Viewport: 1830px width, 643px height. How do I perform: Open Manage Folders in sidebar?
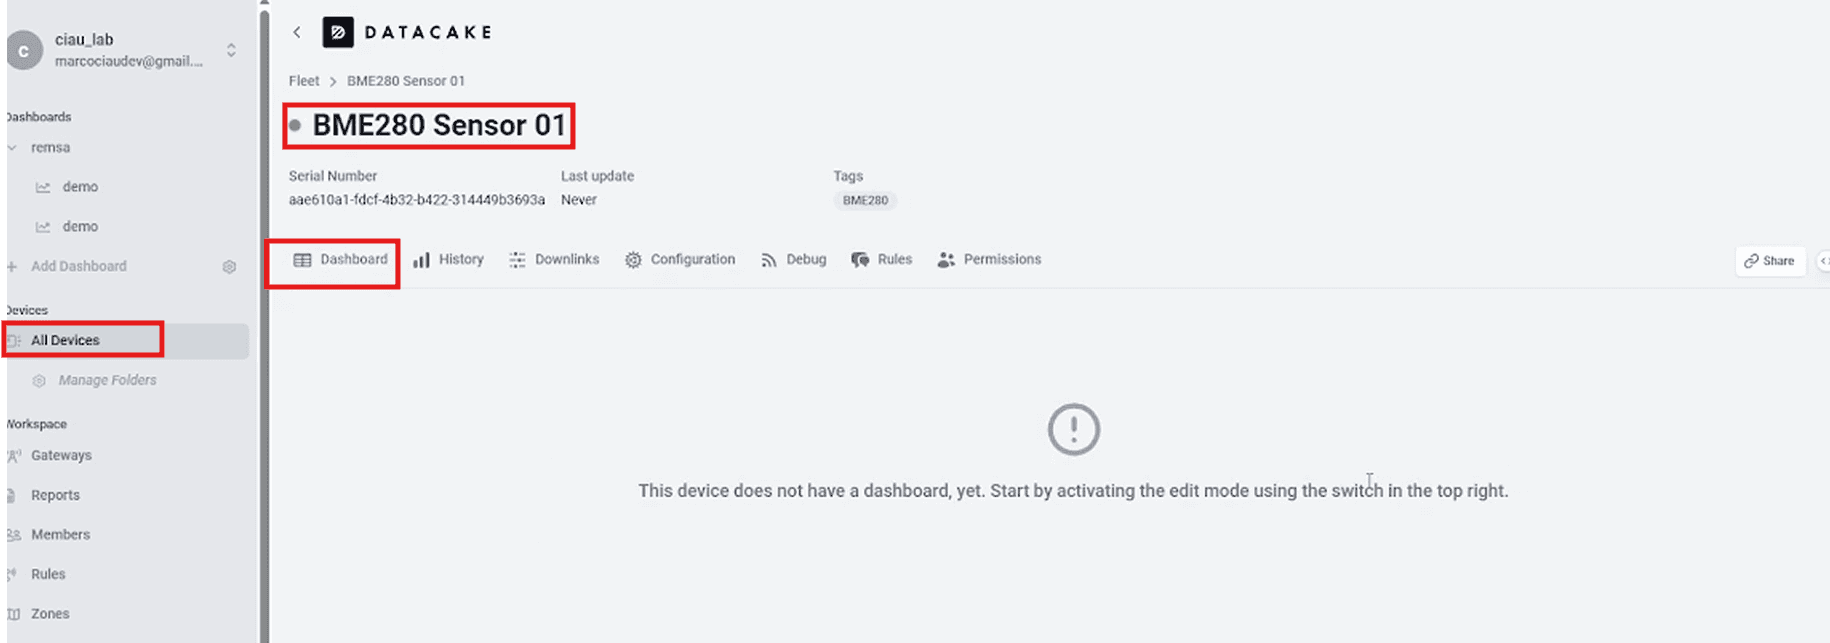pyautogui.click(x=107, y=380)
